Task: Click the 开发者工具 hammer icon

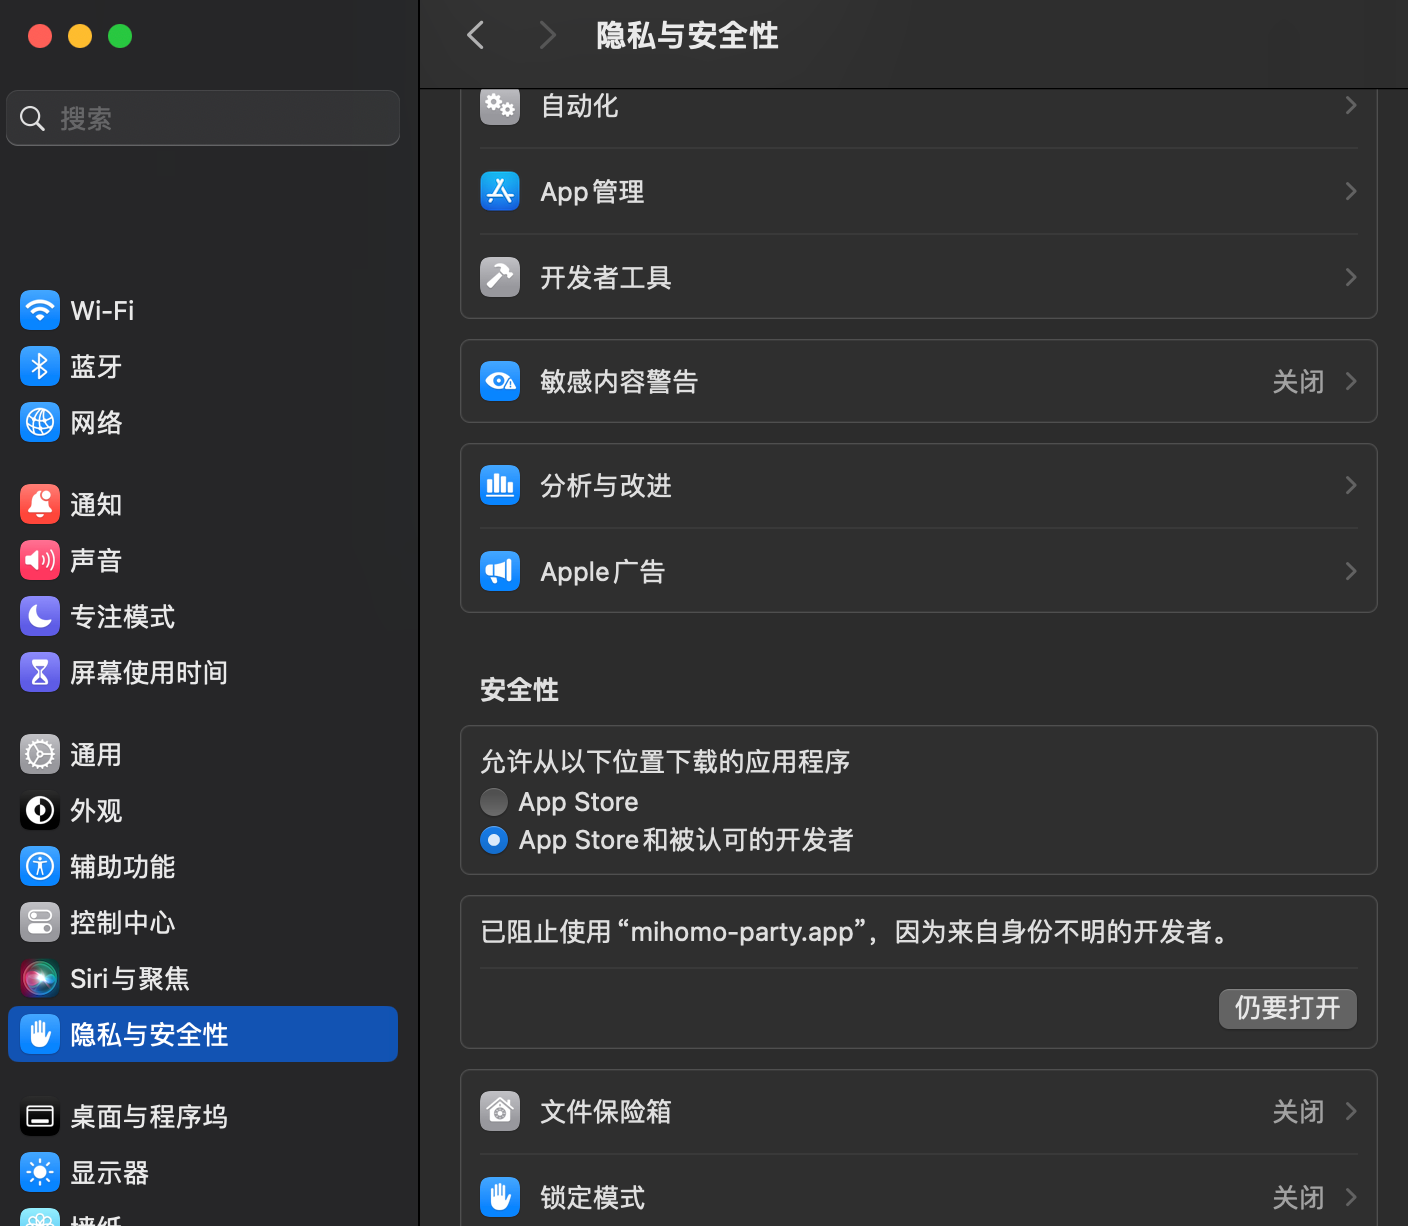Action: [x=500, y=277]
